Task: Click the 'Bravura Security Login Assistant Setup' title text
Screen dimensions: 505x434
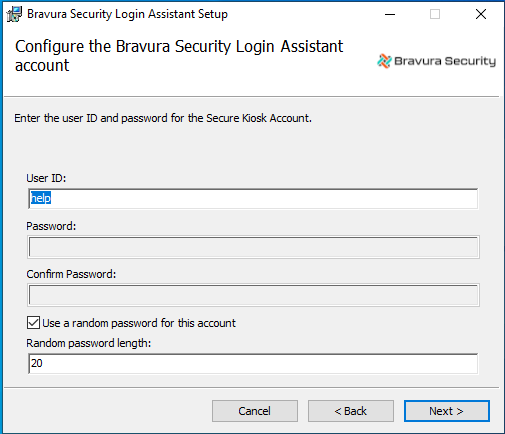Action: click(x=127, y=14)
